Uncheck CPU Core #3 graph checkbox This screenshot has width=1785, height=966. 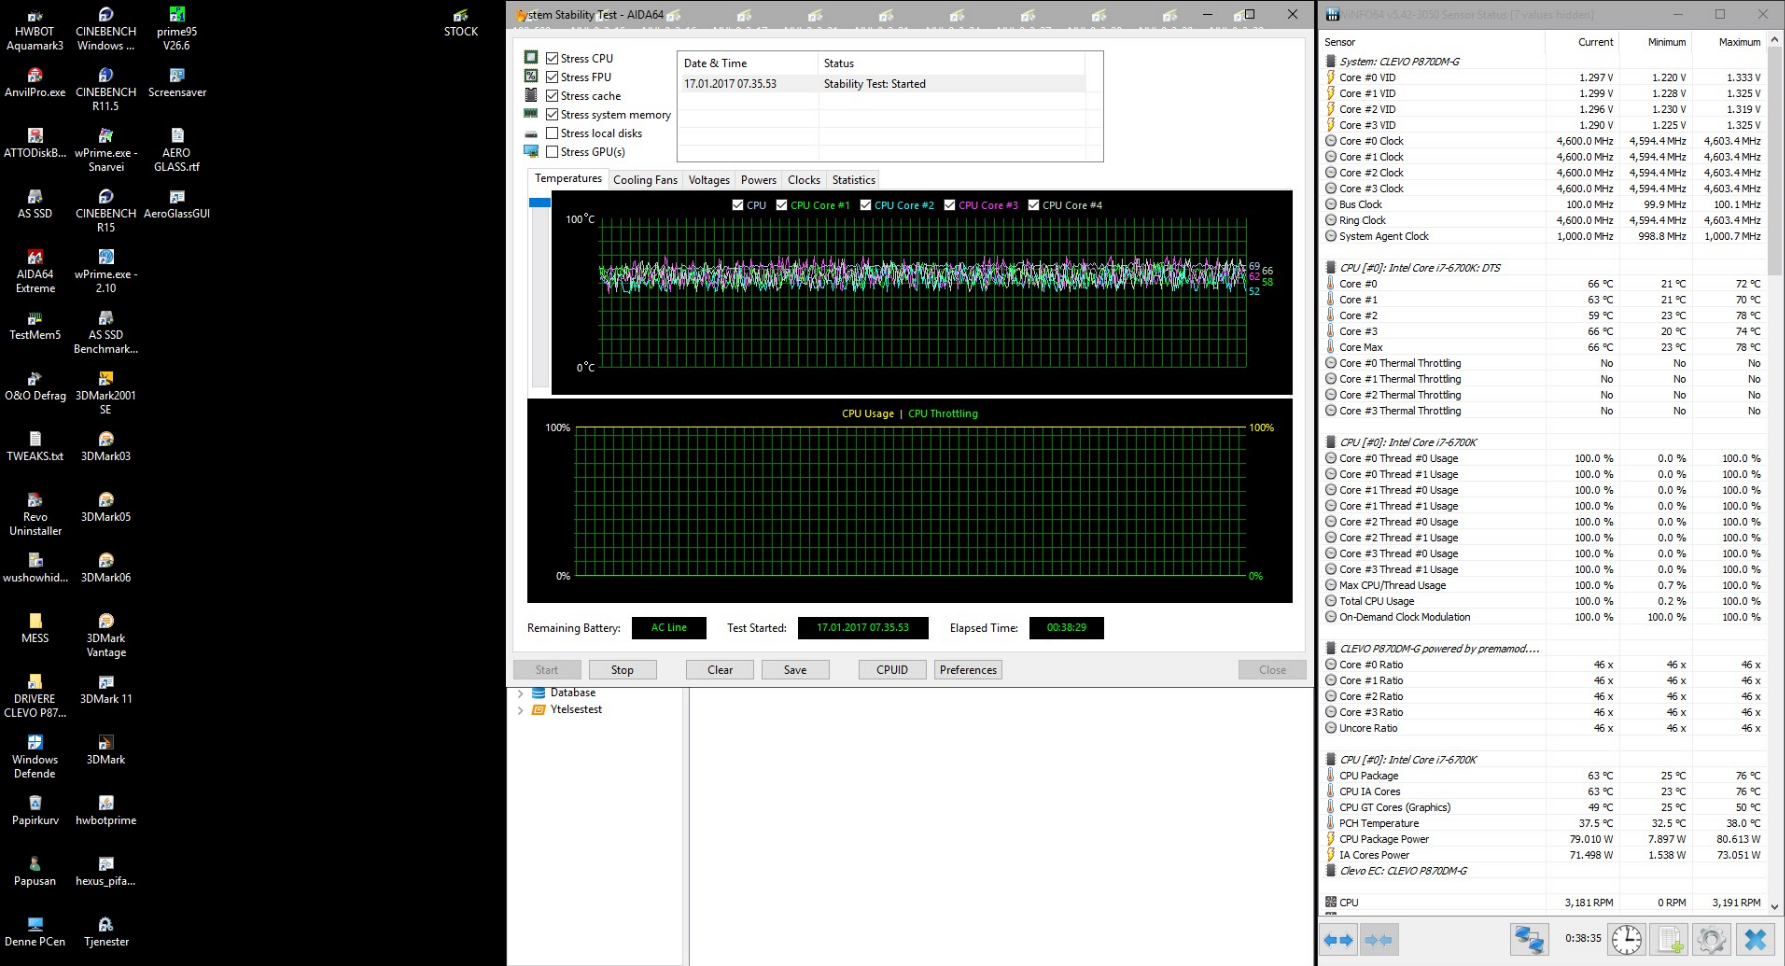click(950, 205)
